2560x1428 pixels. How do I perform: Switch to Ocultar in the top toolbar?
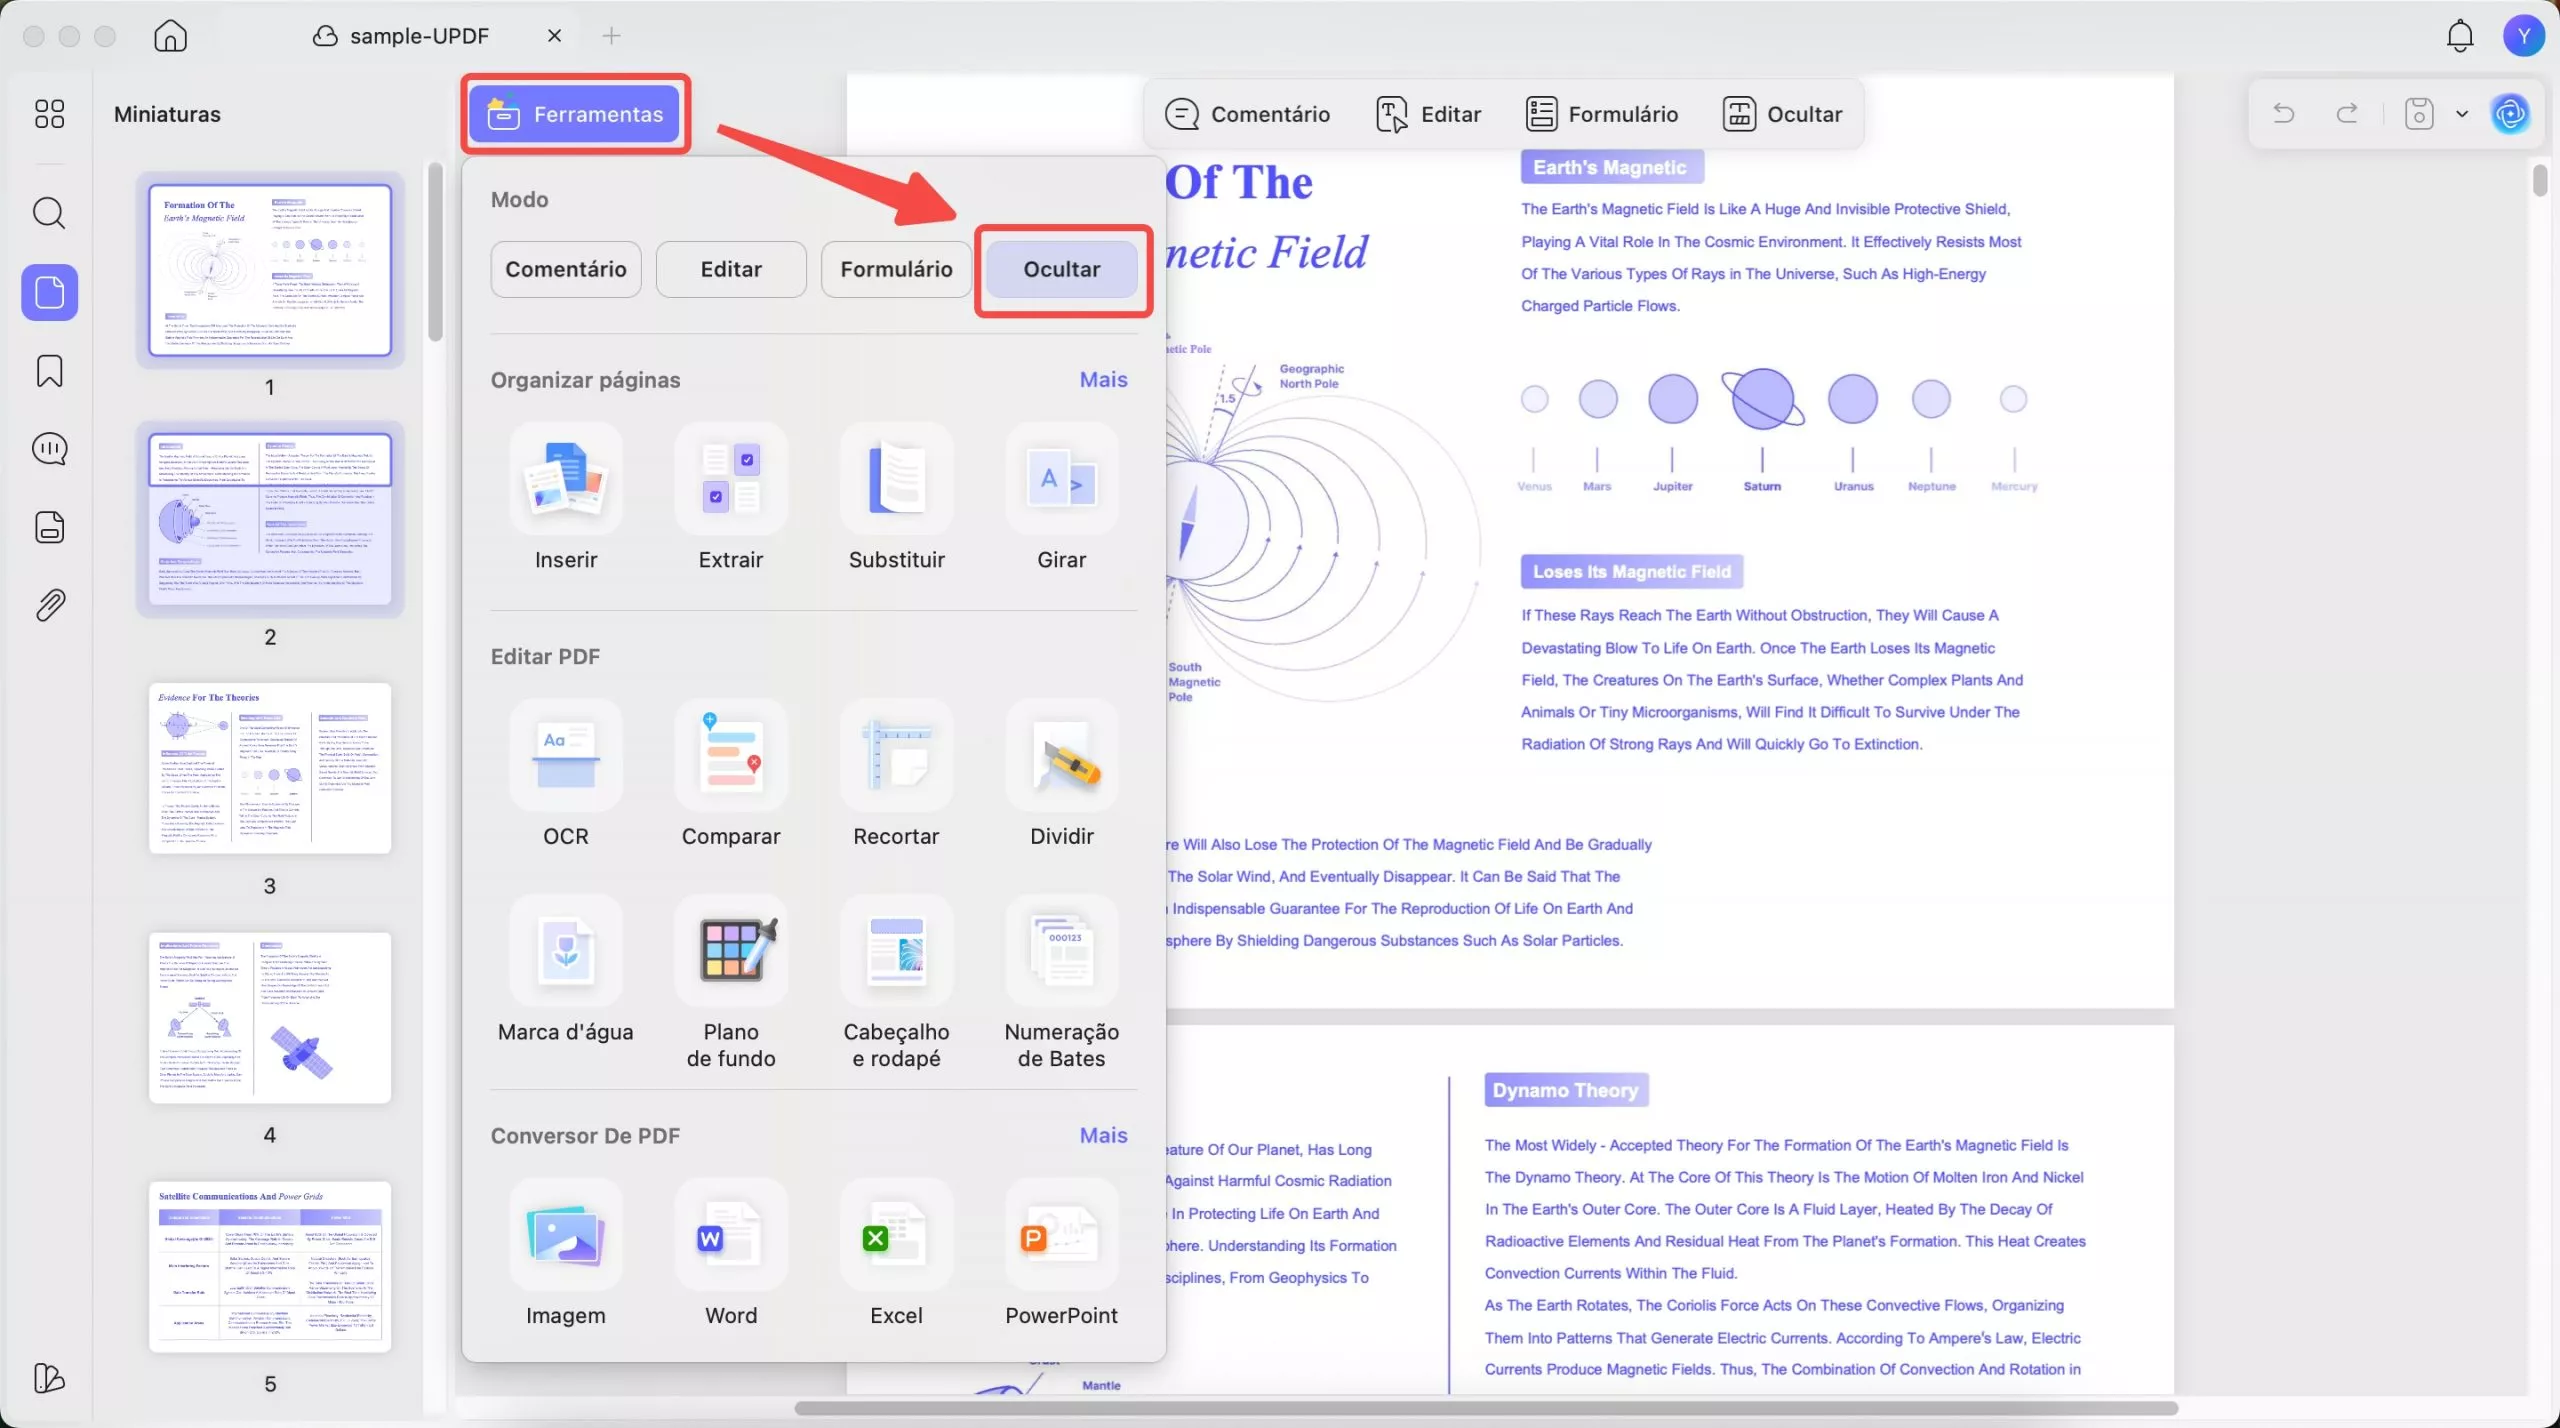pos(1782,114)
